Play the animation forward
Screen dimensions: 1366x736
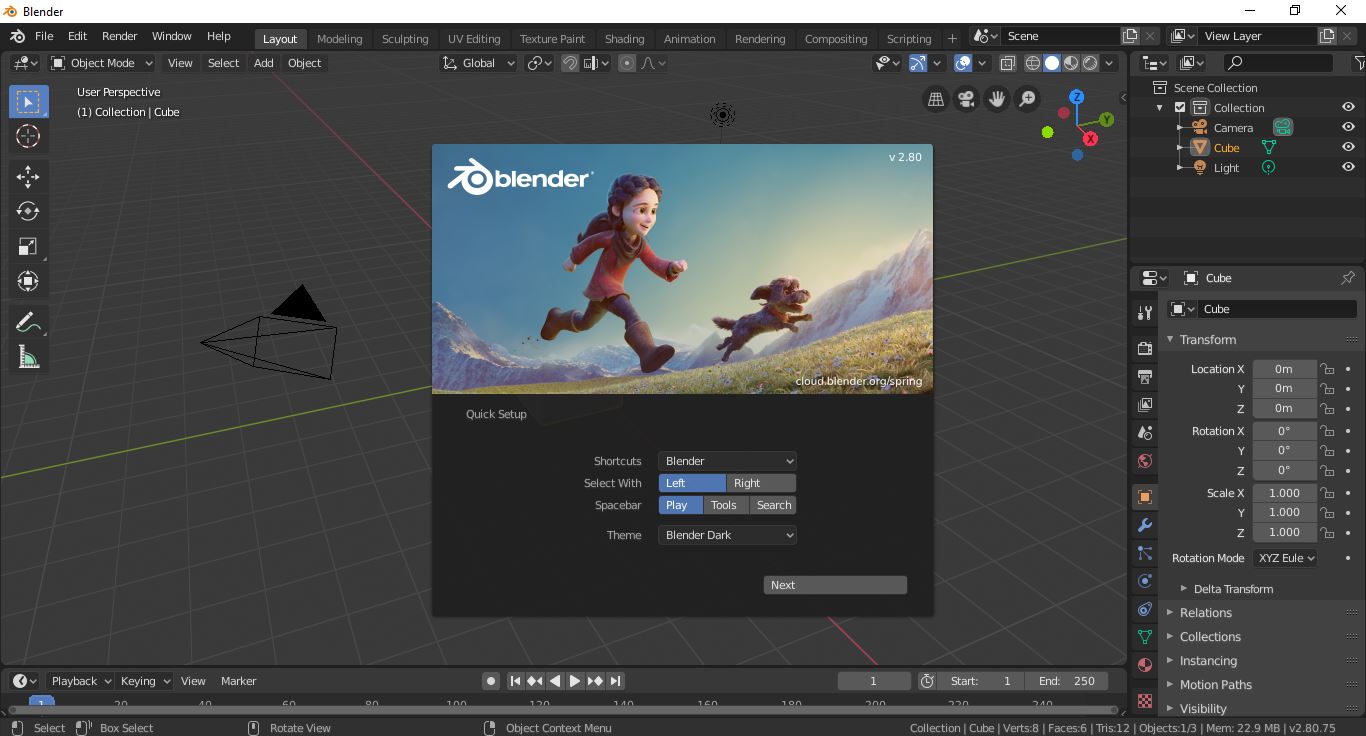[575, 681]
